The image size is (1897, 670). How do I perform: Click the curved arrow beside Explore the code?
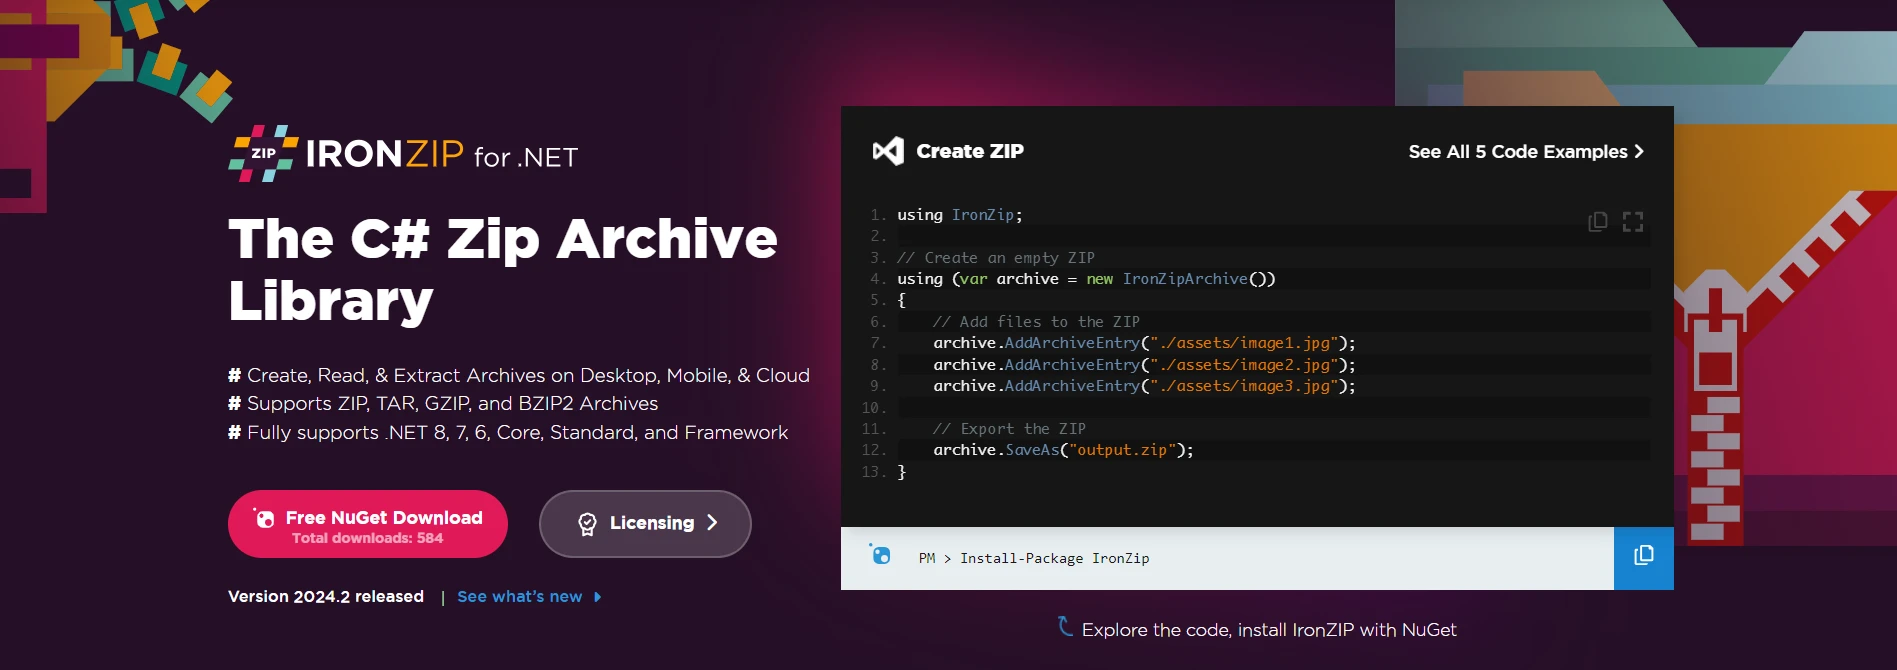(x=1065, y=627)
